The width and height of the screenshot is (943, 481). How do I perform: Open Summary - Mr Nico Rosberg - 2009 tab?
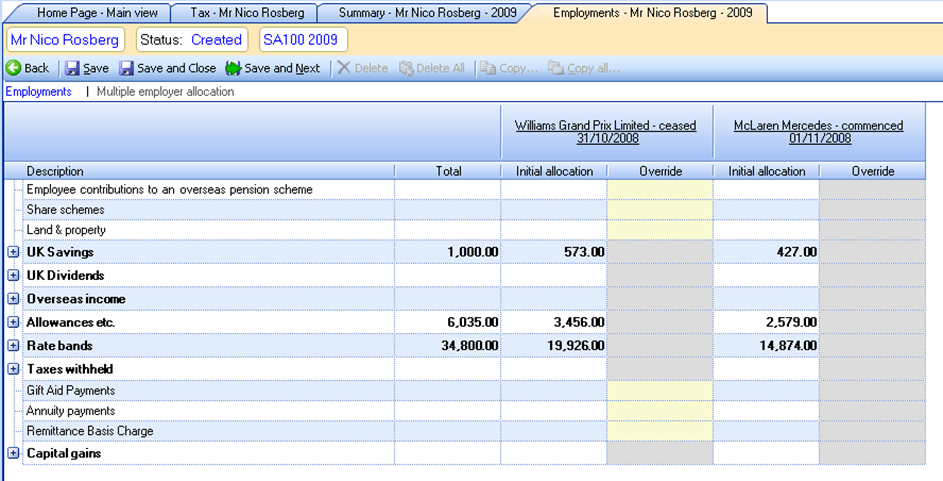click(x=427, y=13)
